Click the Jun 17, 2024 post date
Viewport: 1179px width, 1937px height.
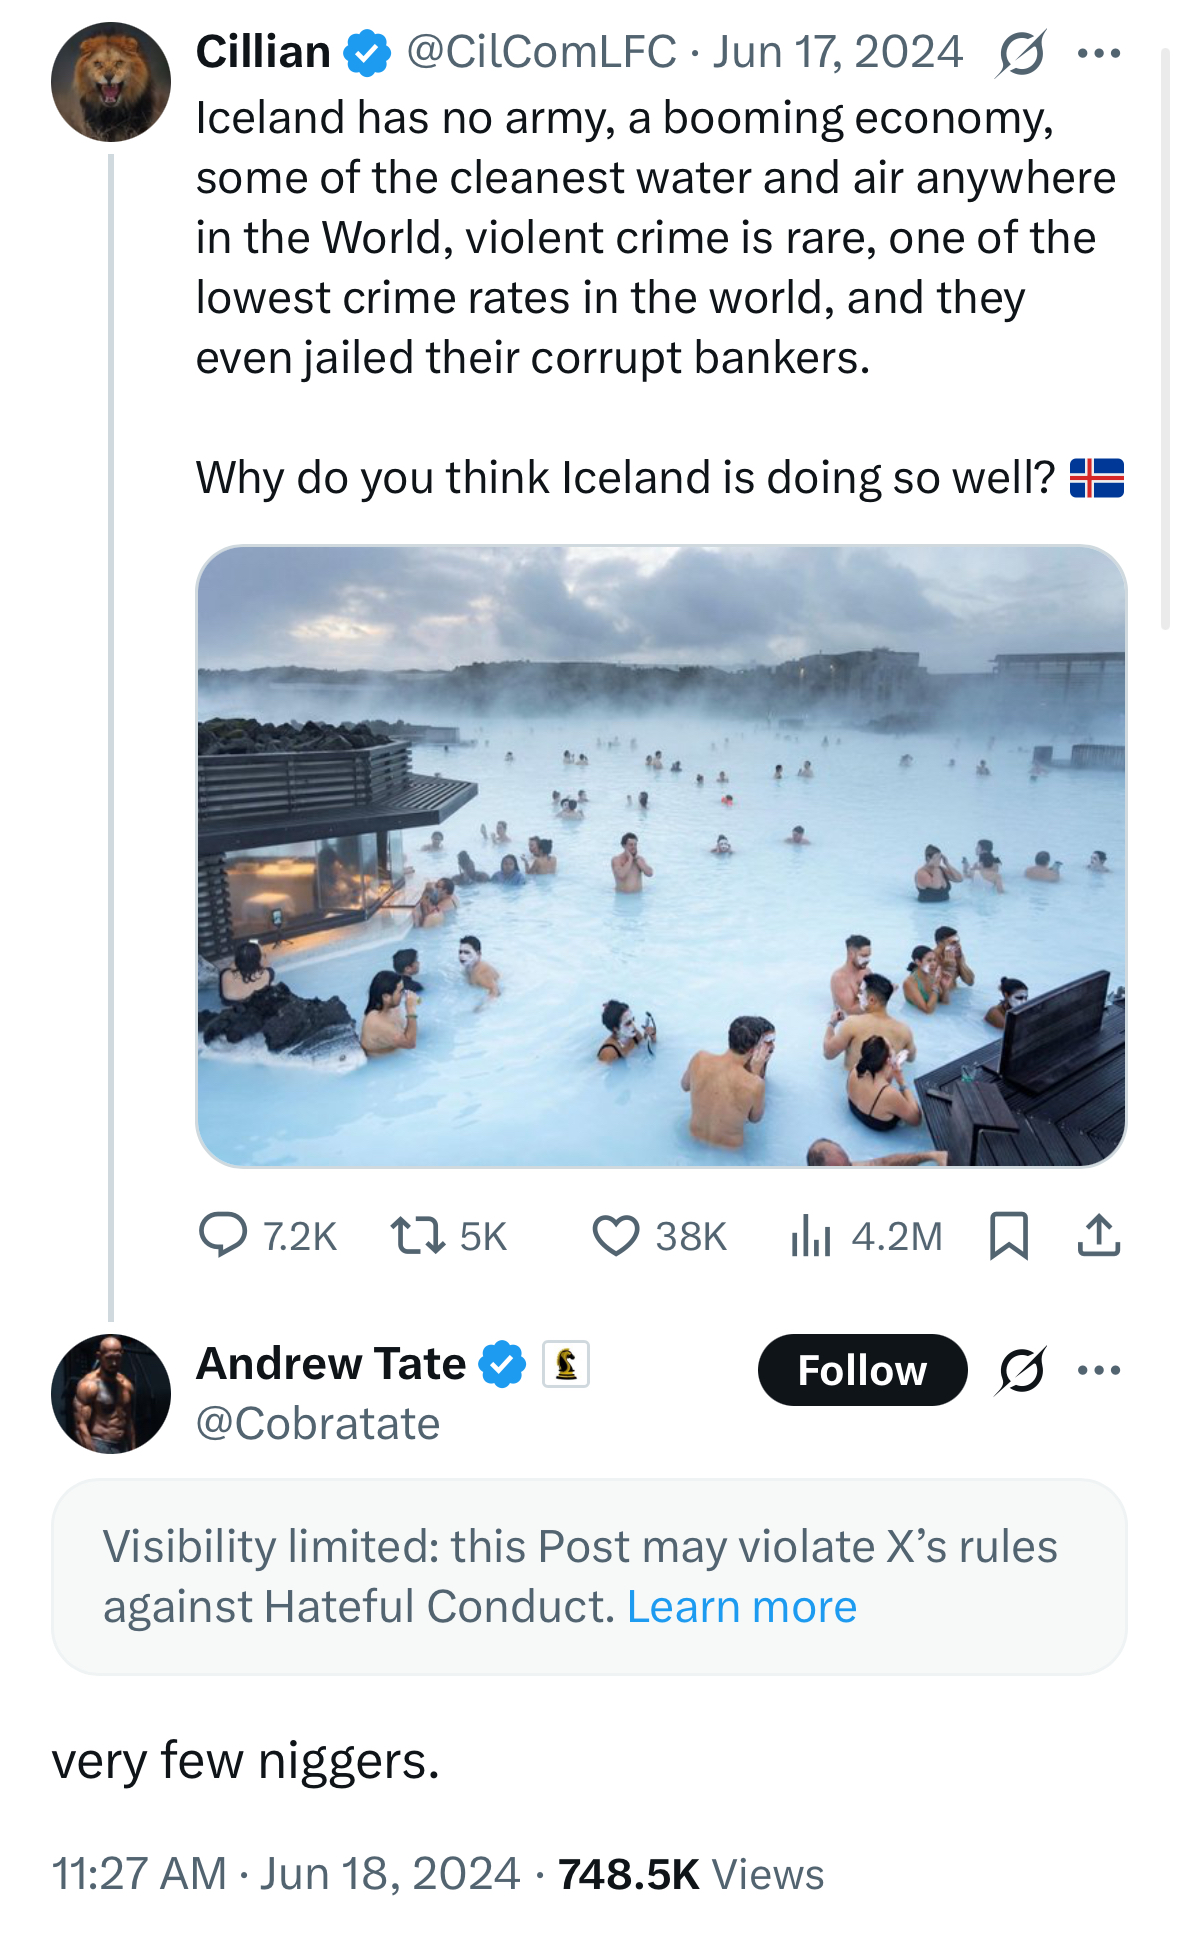[x=837, y=52]
